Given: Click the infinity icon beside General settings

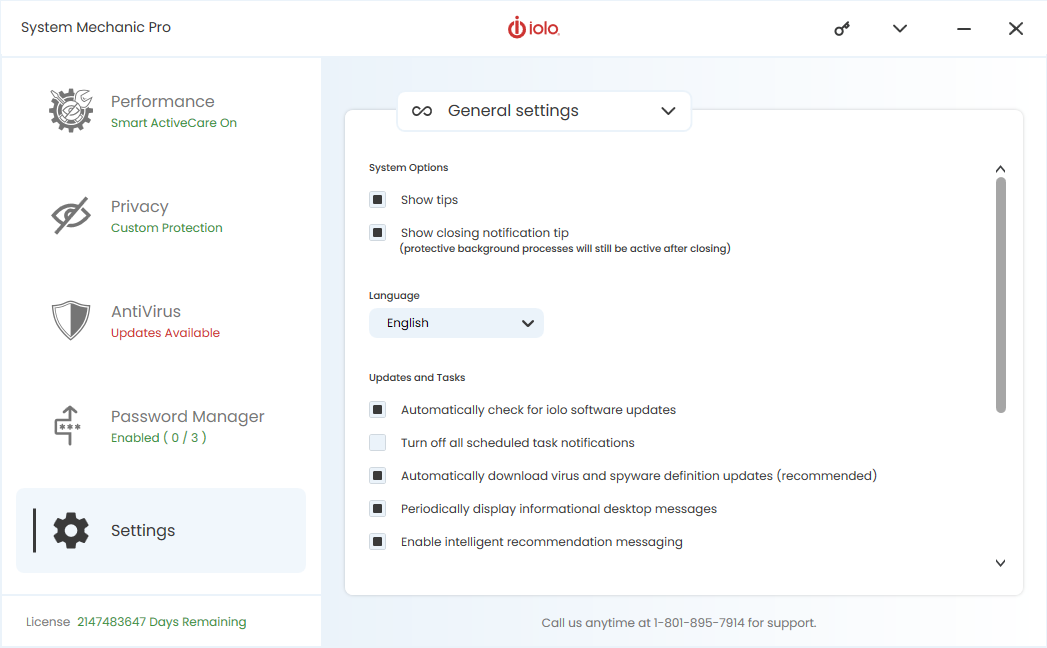Looking at the screenshot, I should click(x=422, y=111).
